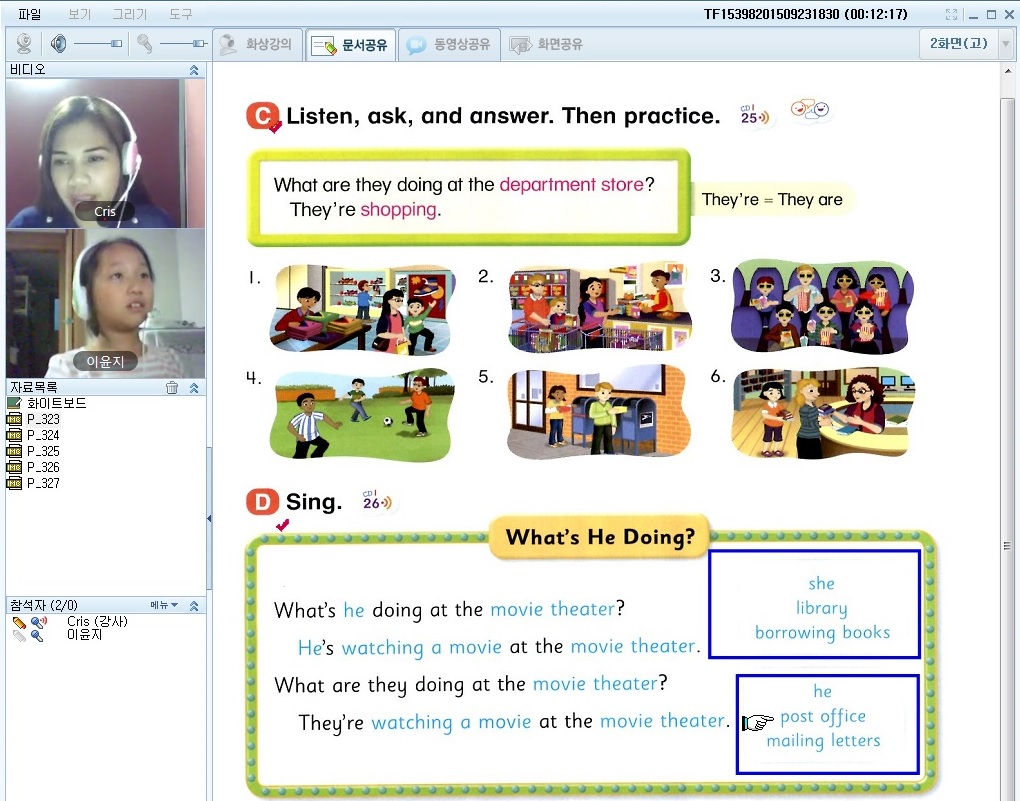
Task: Open the 참석자 메뉴 dropdown
Action: [163, 605]
